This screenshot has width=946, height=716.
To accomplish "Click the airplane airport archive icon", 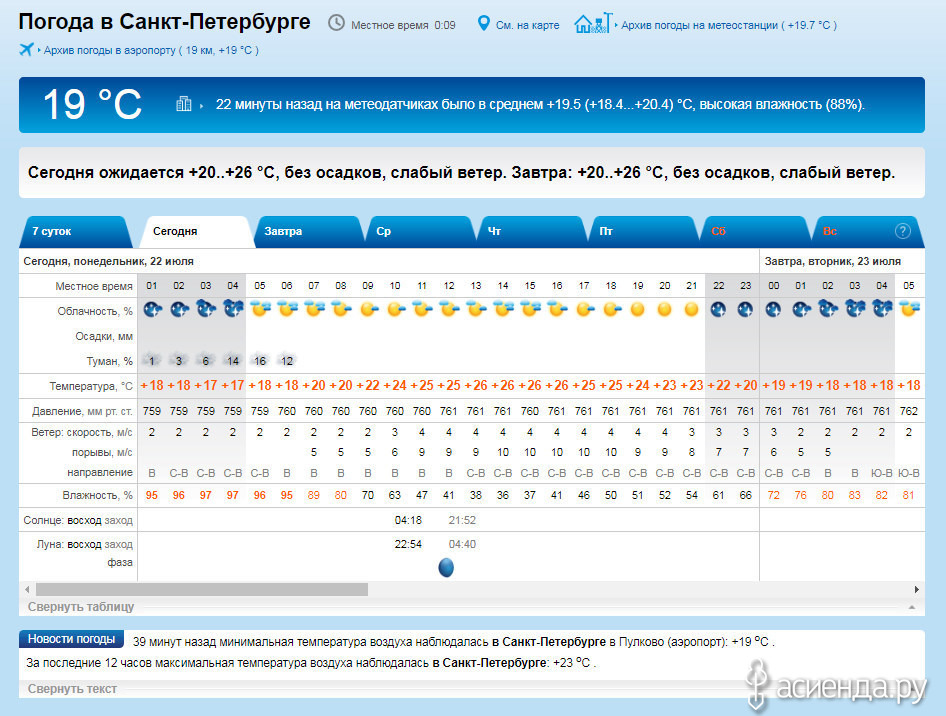I will click(x=27, y=49).
